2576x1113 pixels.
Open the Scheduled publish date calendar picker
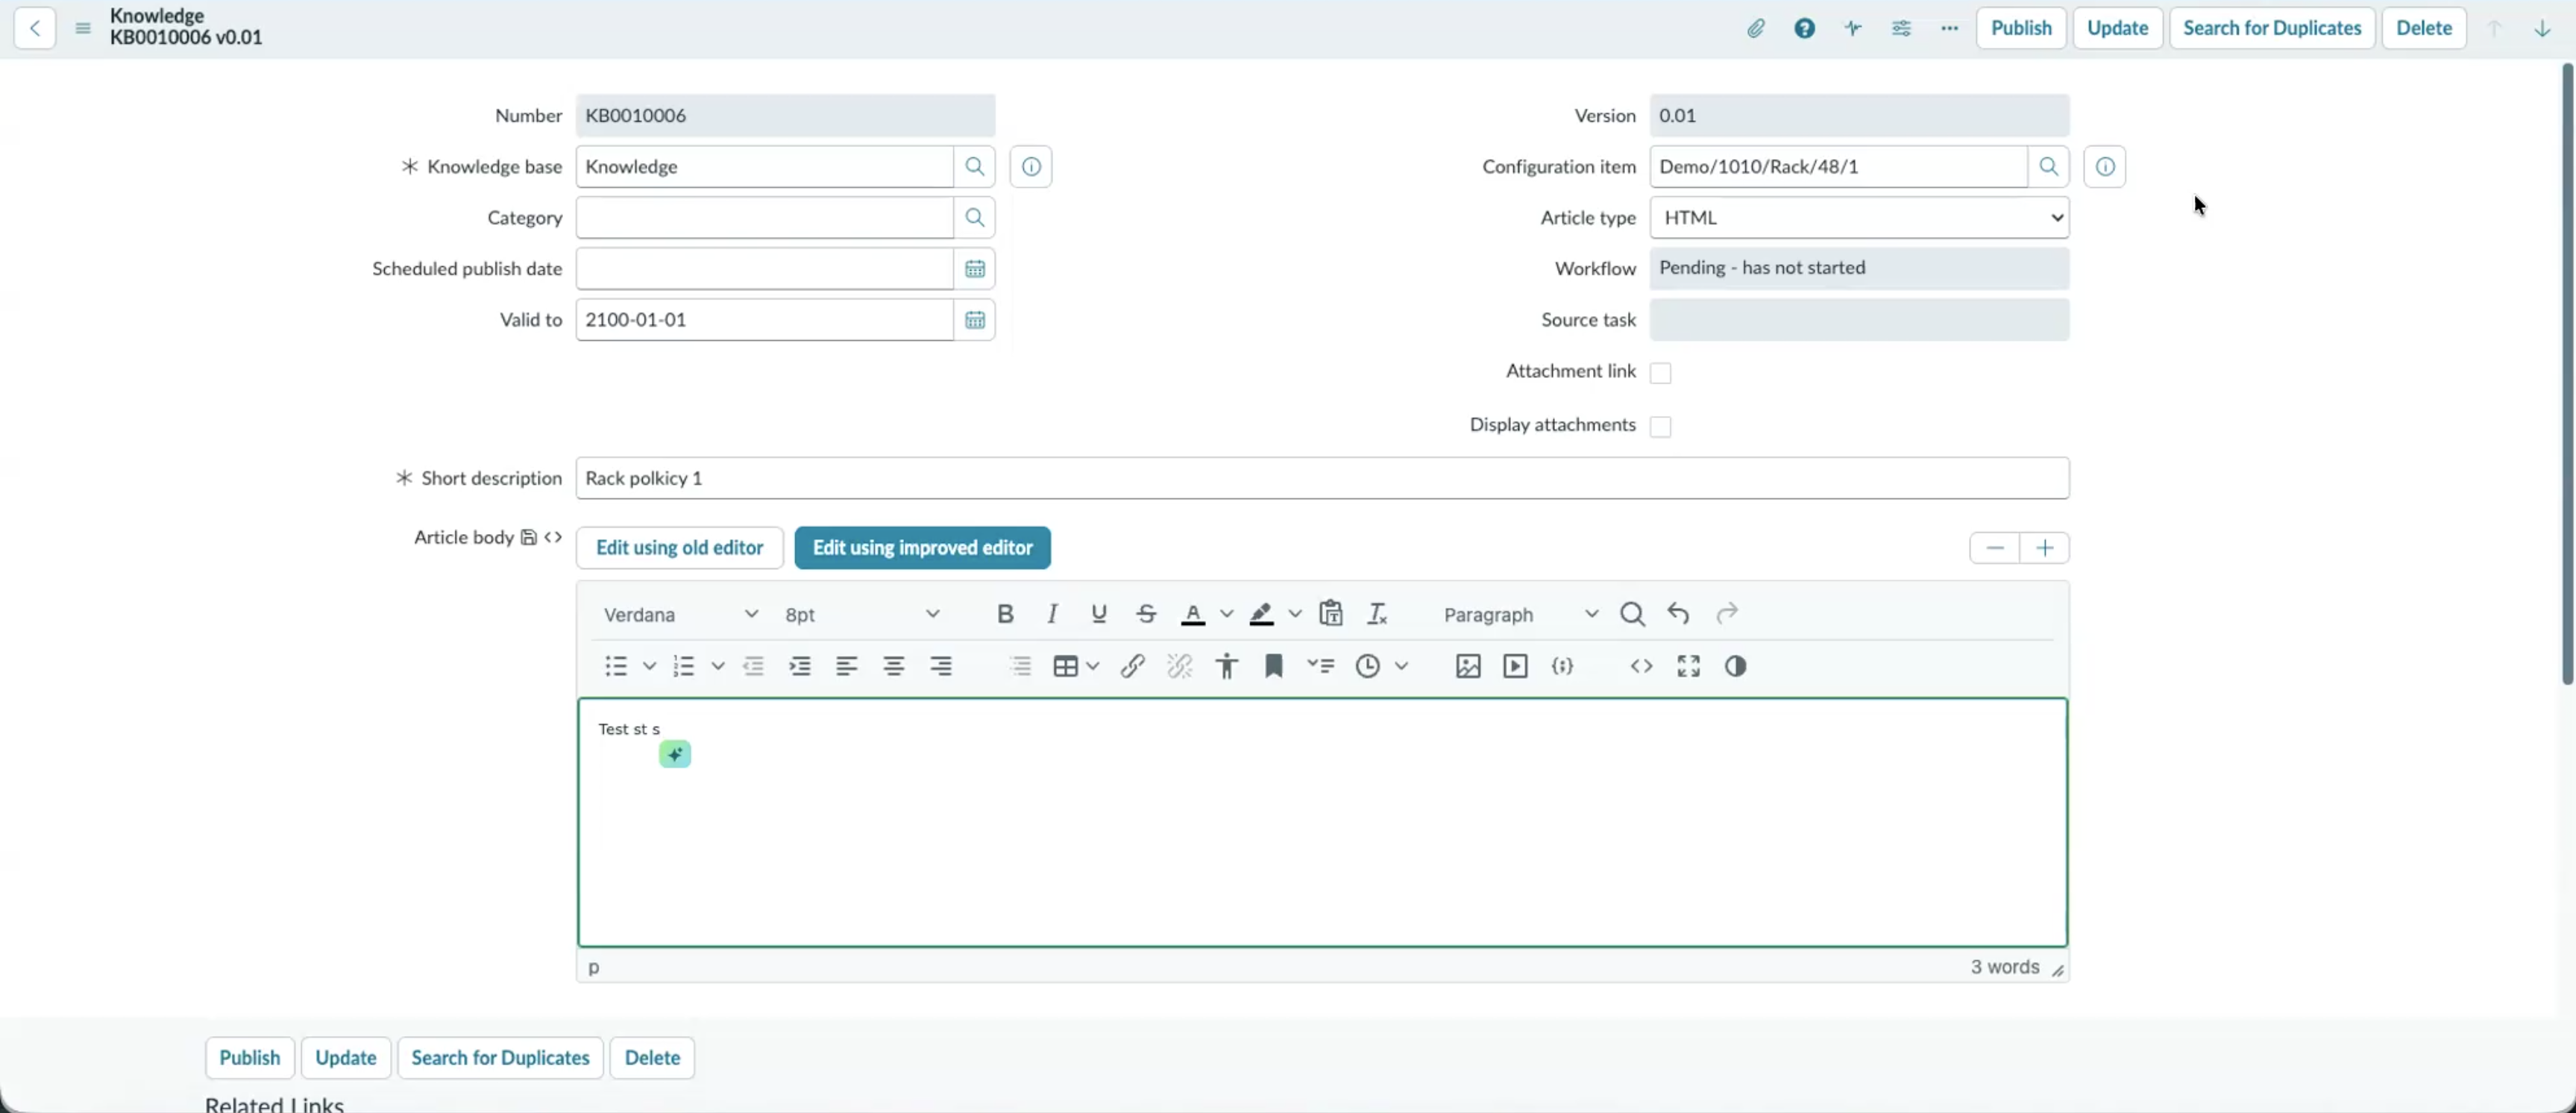[974, 268]
